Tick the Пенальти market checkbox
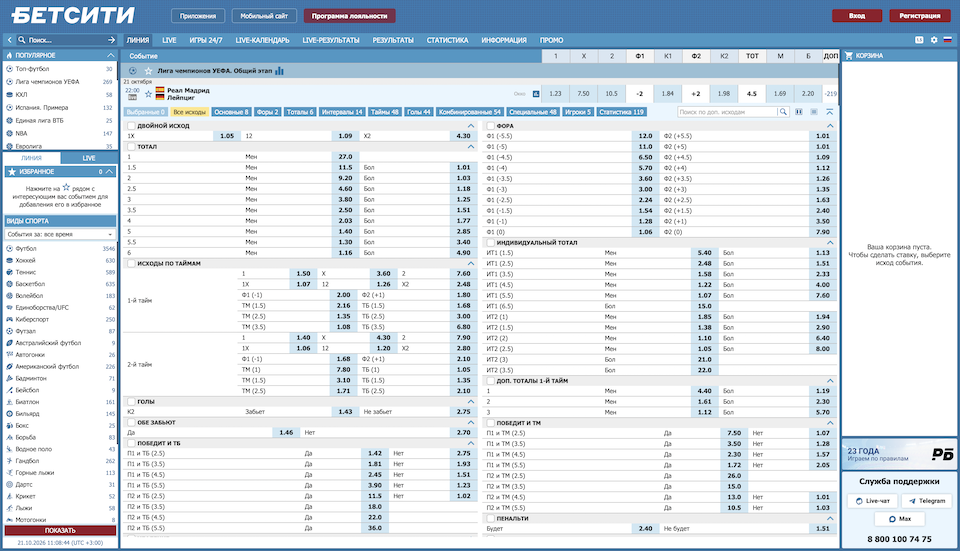Image resolution: width=960 pixels, height=551 pixels. [x=490, y=519]
